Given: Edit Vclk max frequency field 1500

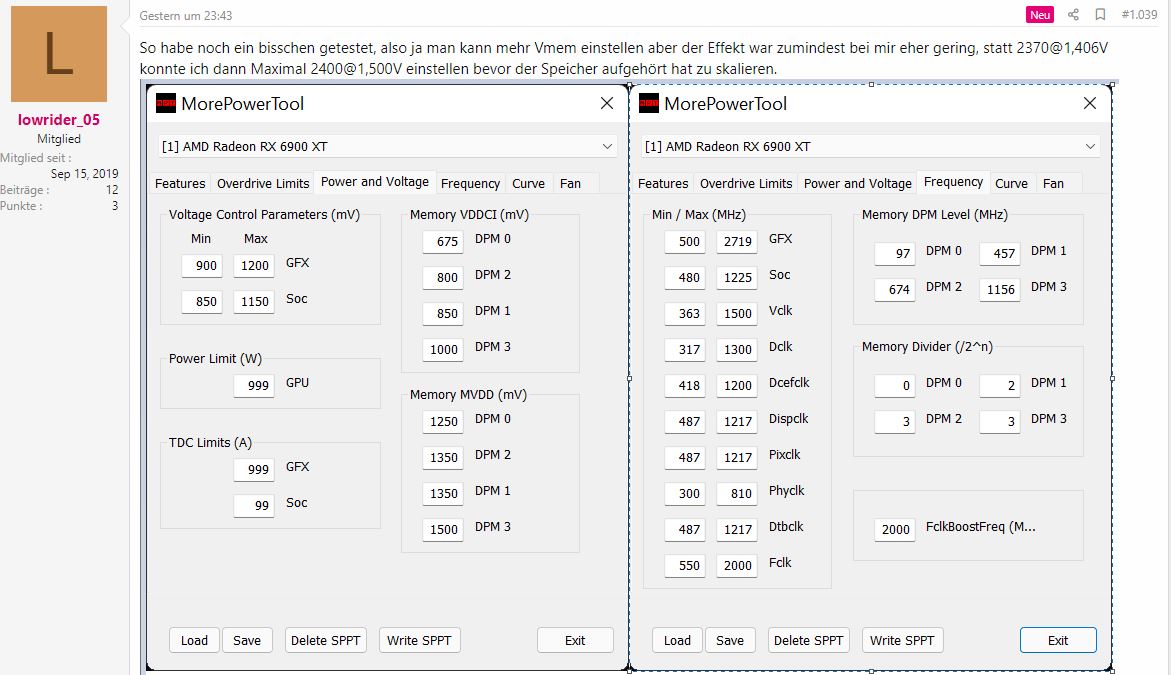Looking at the screenshot, I should click(737, 313).
